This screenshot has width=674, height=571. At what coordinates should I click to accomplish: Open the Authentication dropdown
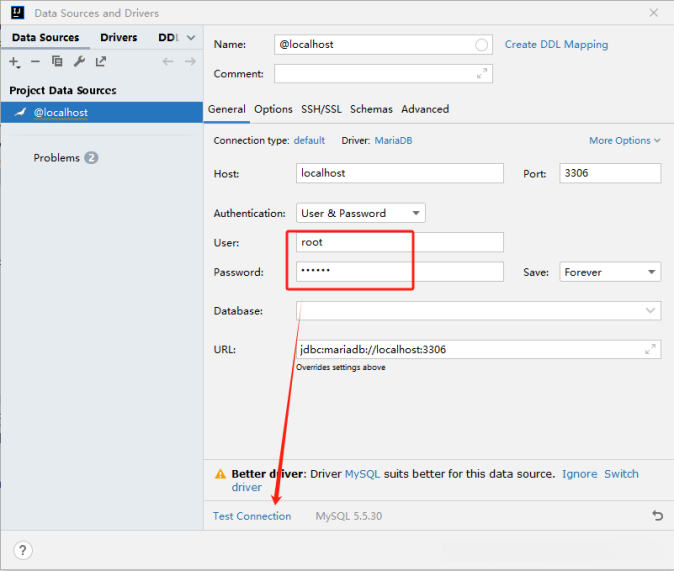(361, 213)
